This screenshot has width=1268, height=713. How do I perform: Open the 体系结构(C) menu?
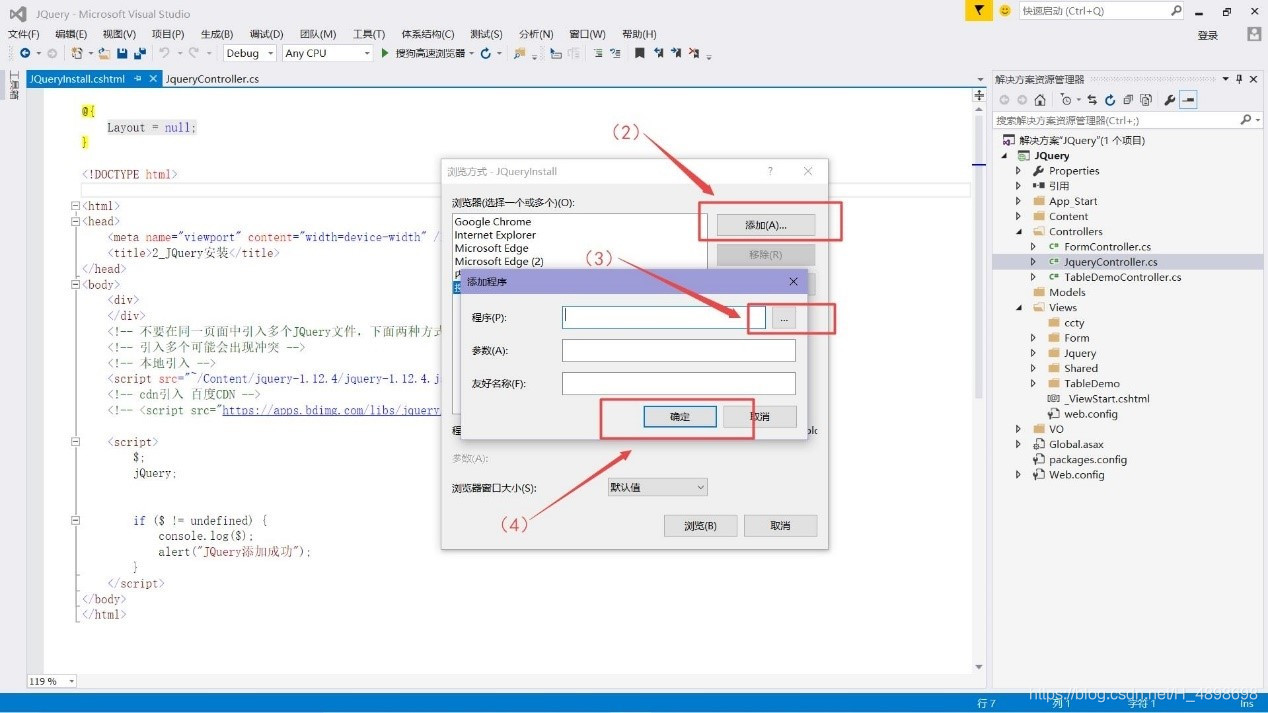427,34
